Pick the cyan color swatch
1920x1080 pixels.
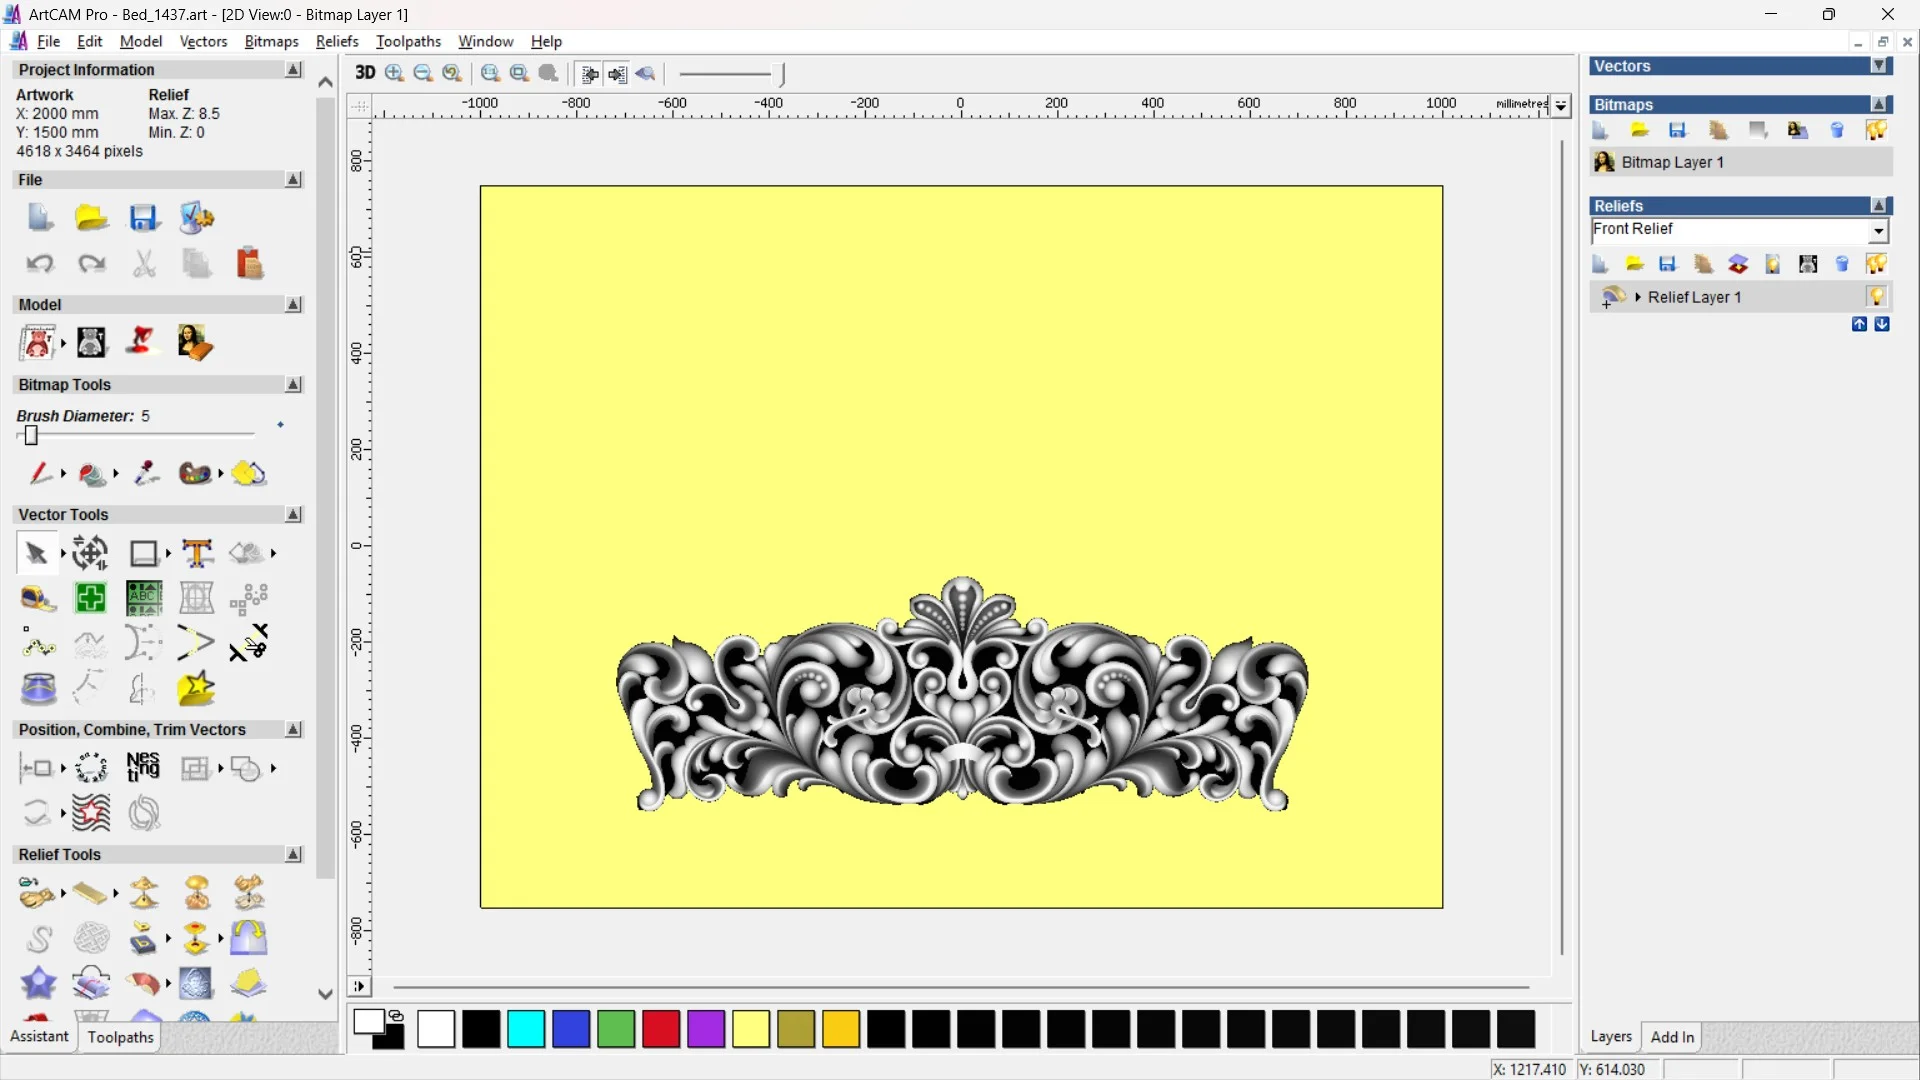(x=526, y=1029)
